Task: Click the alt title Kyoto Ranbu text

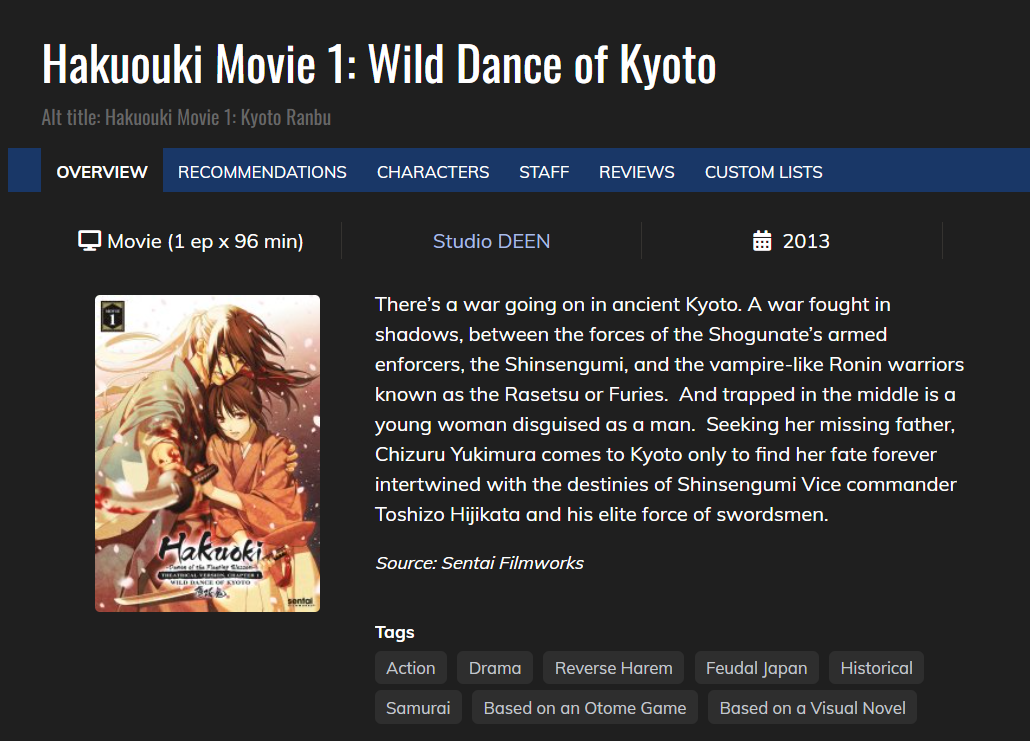Action: coord(286,118)
